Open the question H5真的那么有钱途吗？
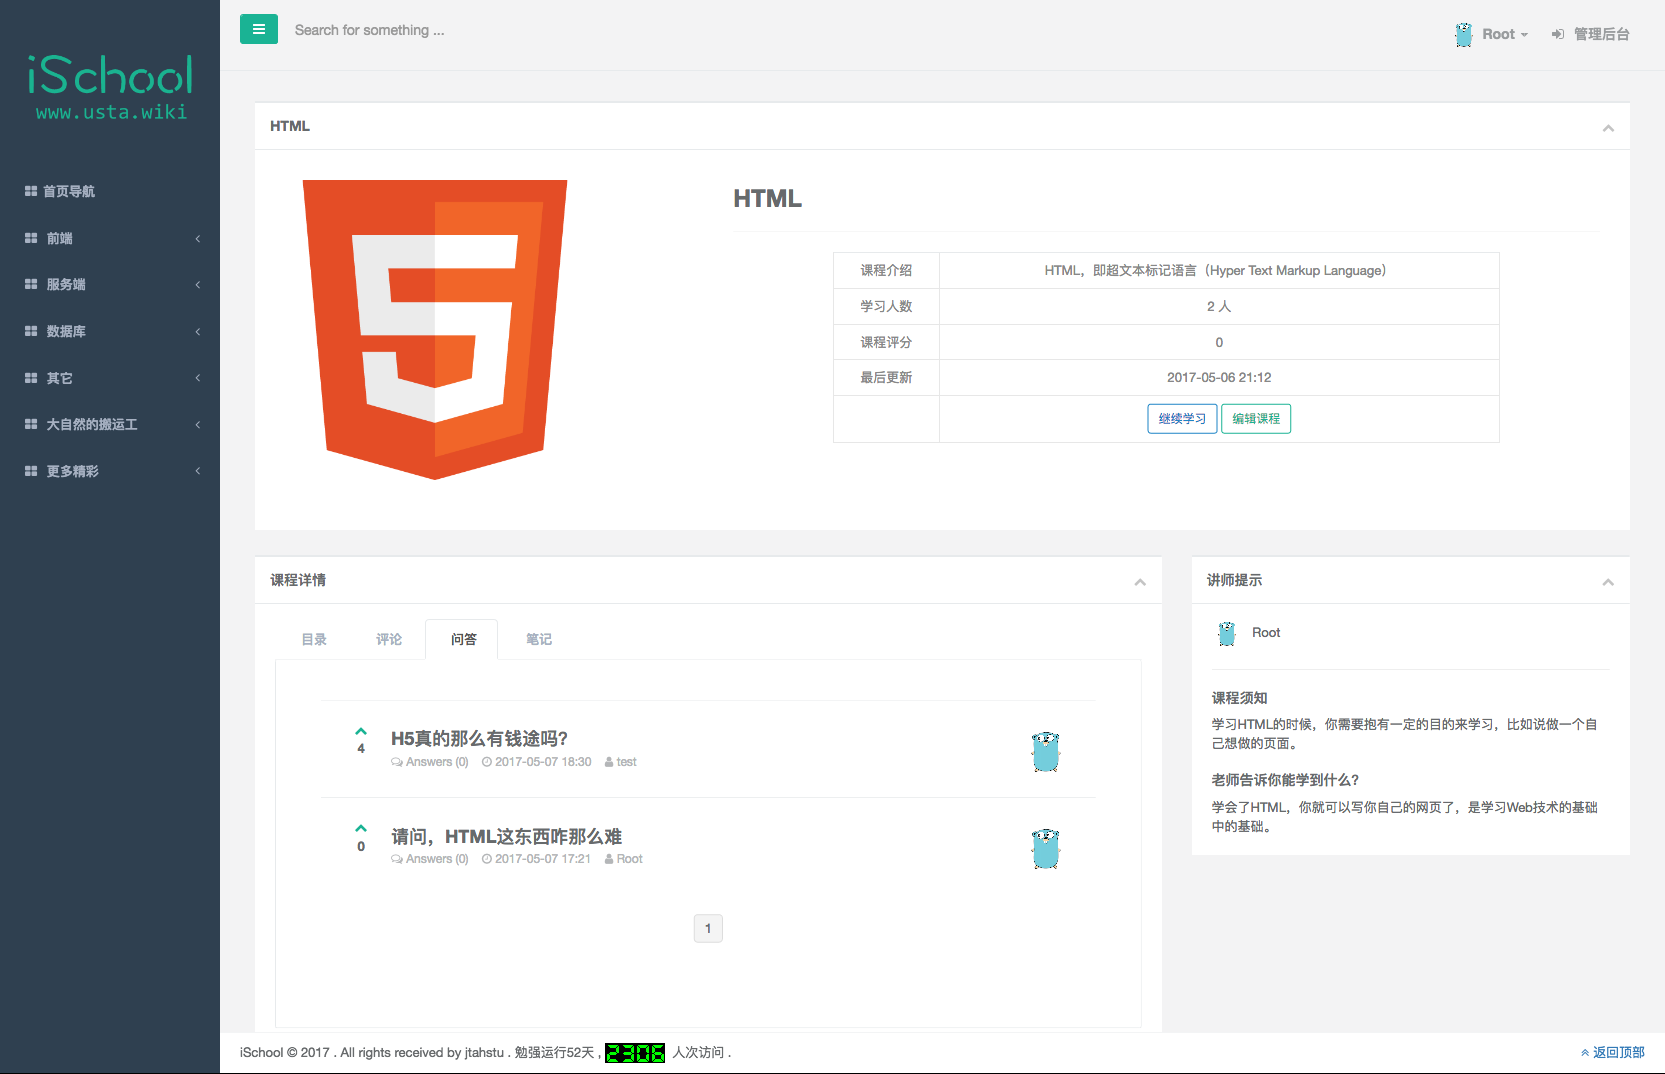The height and width of the screenshot is (1074, 1665). point(479,738)
